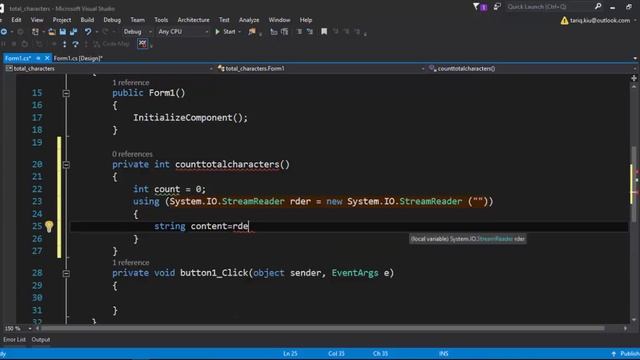Click the notifications filter flag icon
The image size is (640, 360).
476,7
